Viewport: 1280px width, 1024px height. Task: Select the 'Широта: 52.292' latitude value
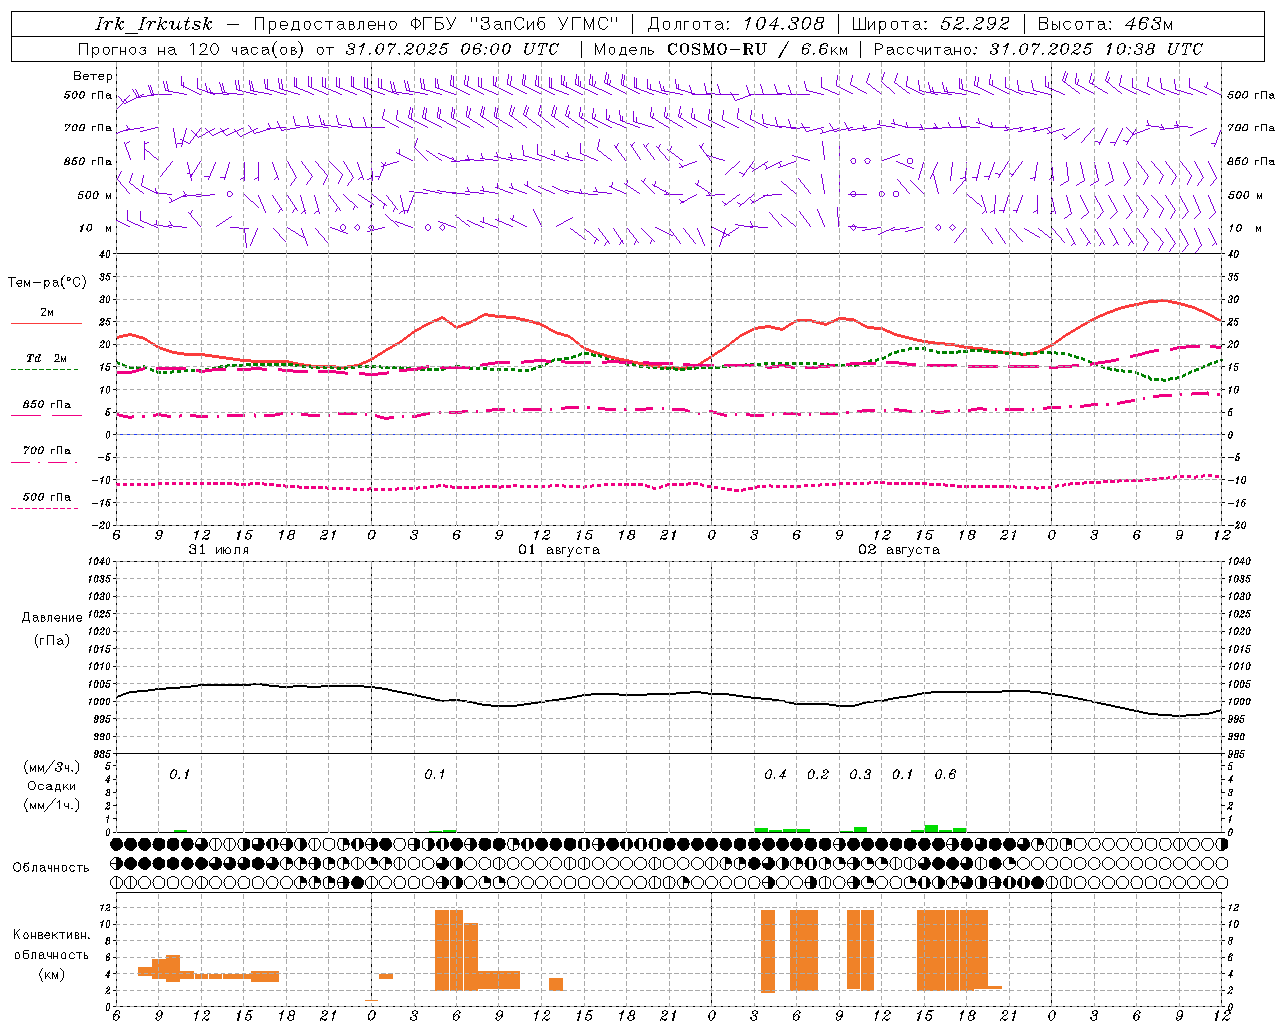coord(930,24)
